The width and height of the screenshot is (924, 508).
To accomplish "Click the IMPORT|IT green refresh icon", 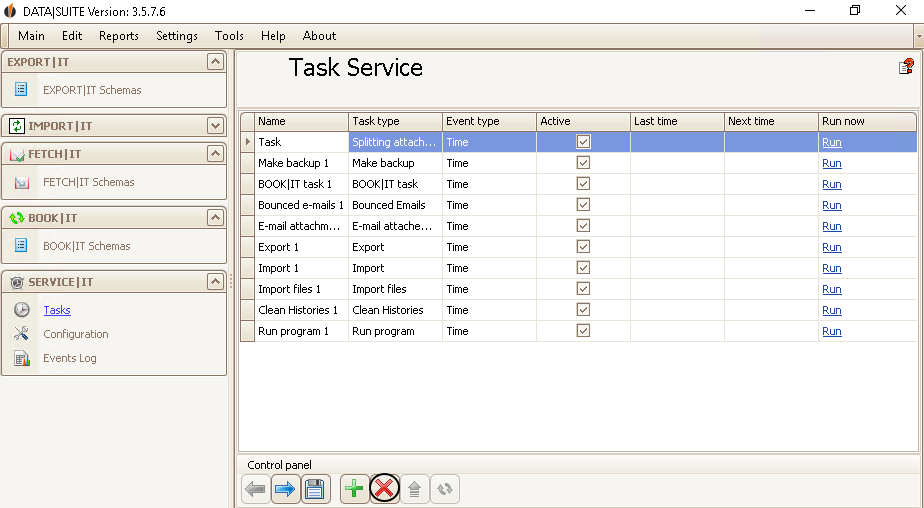I will [x=17, y=126].
